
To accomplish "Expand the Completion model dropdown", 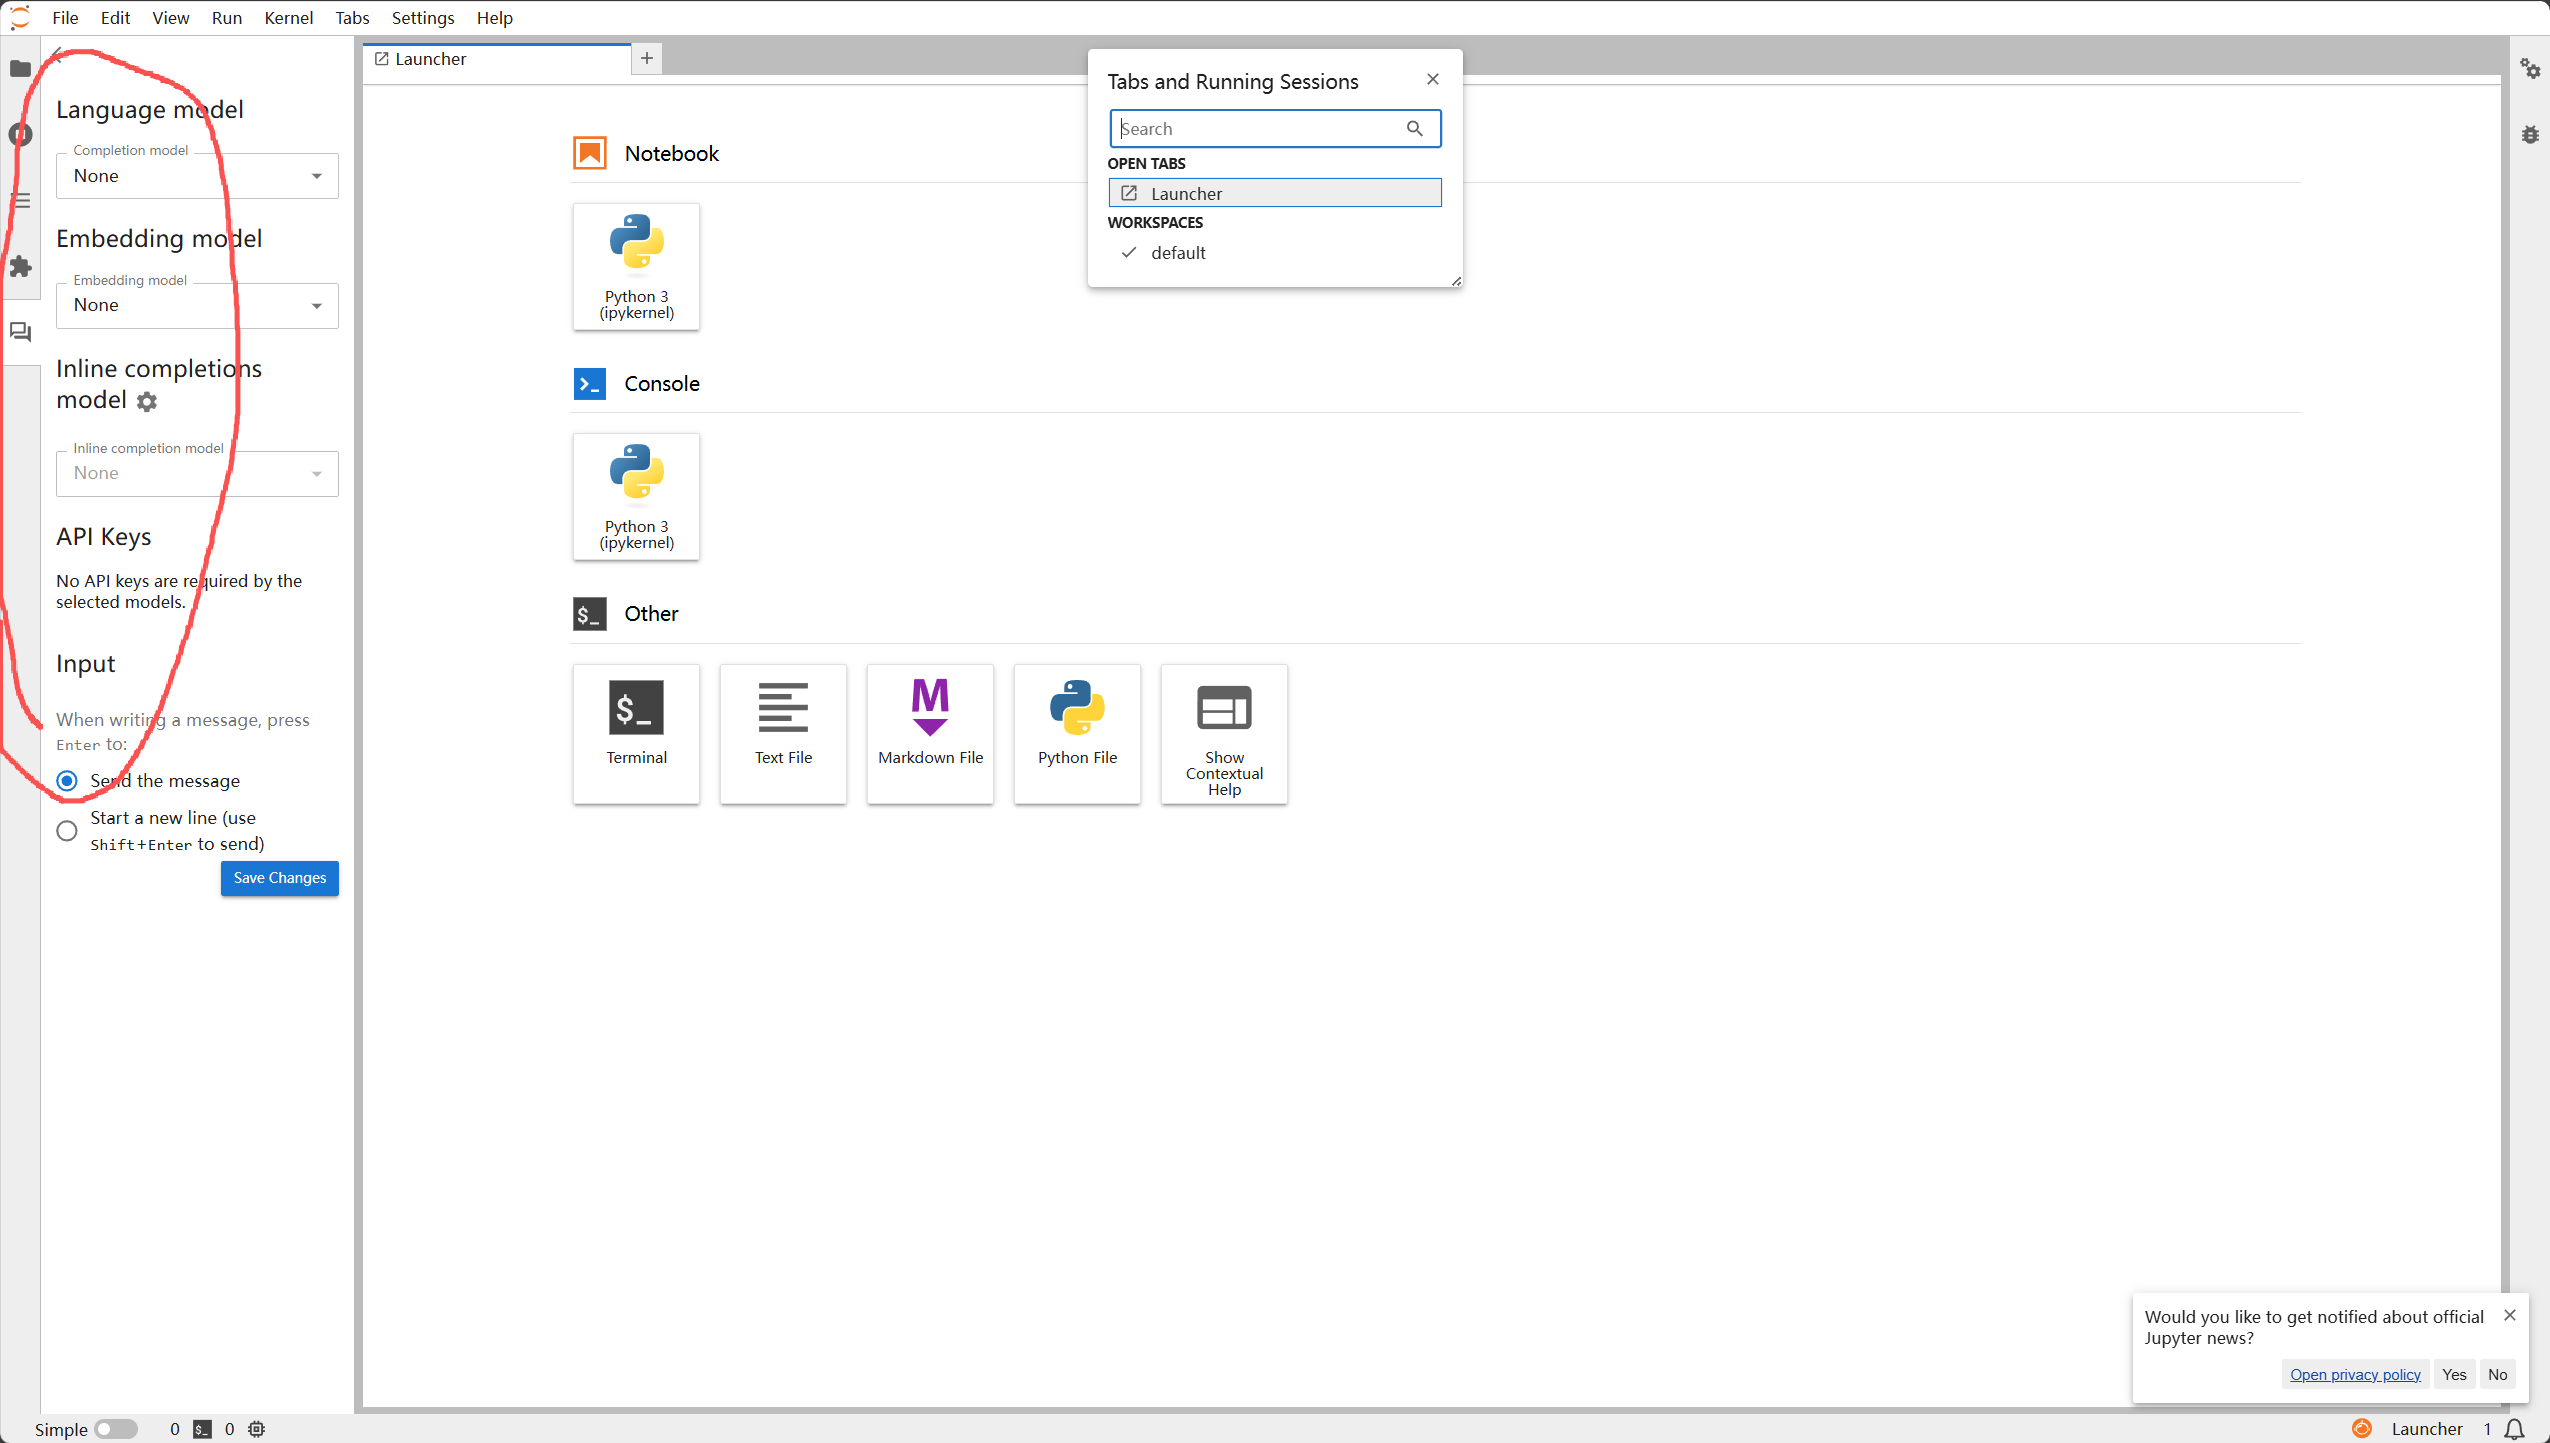I will (197, 176).
